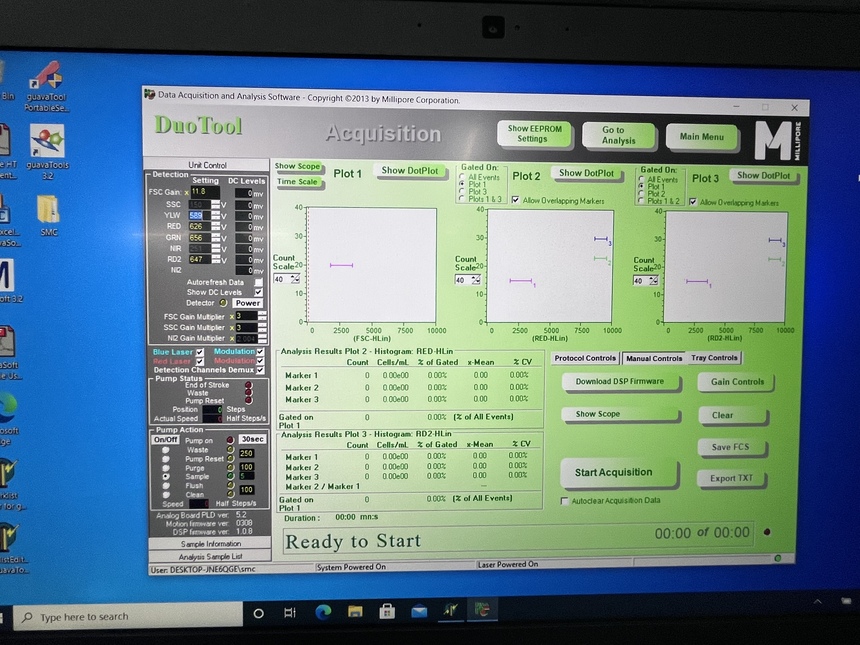Check Autoclear Acquisition Data option
This screenshot has width=860, height=645.
pyautogui.click(x=565, y=501)
